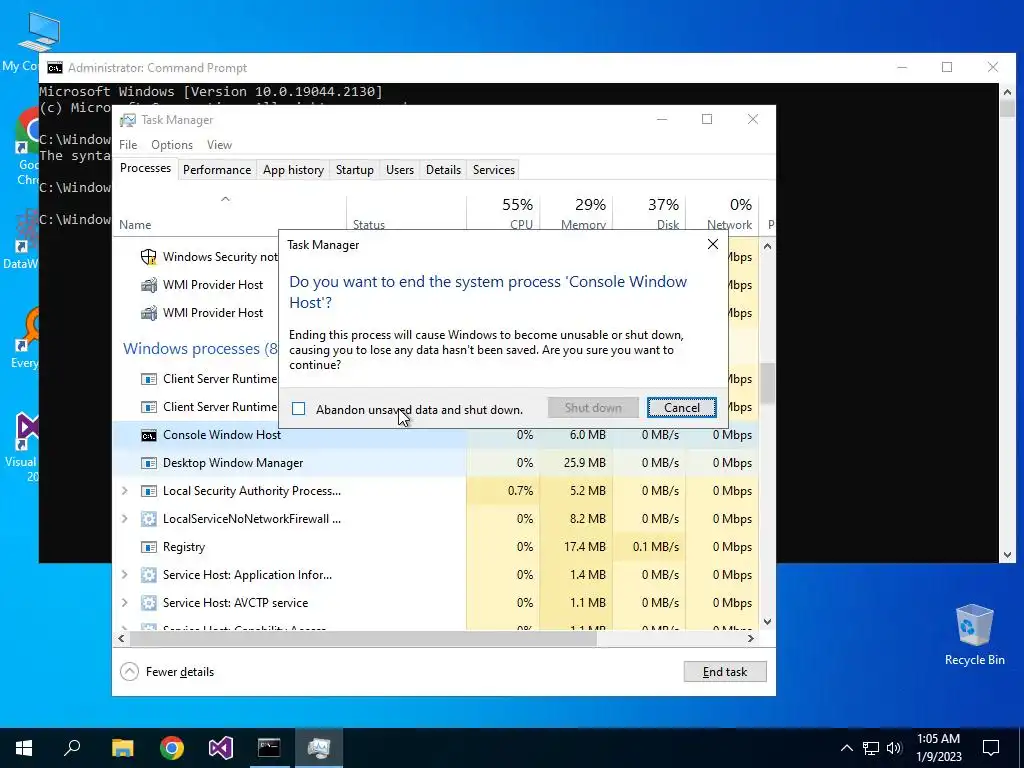
Task: Sort processes by the Disk column
Action: tap(649, 213)
